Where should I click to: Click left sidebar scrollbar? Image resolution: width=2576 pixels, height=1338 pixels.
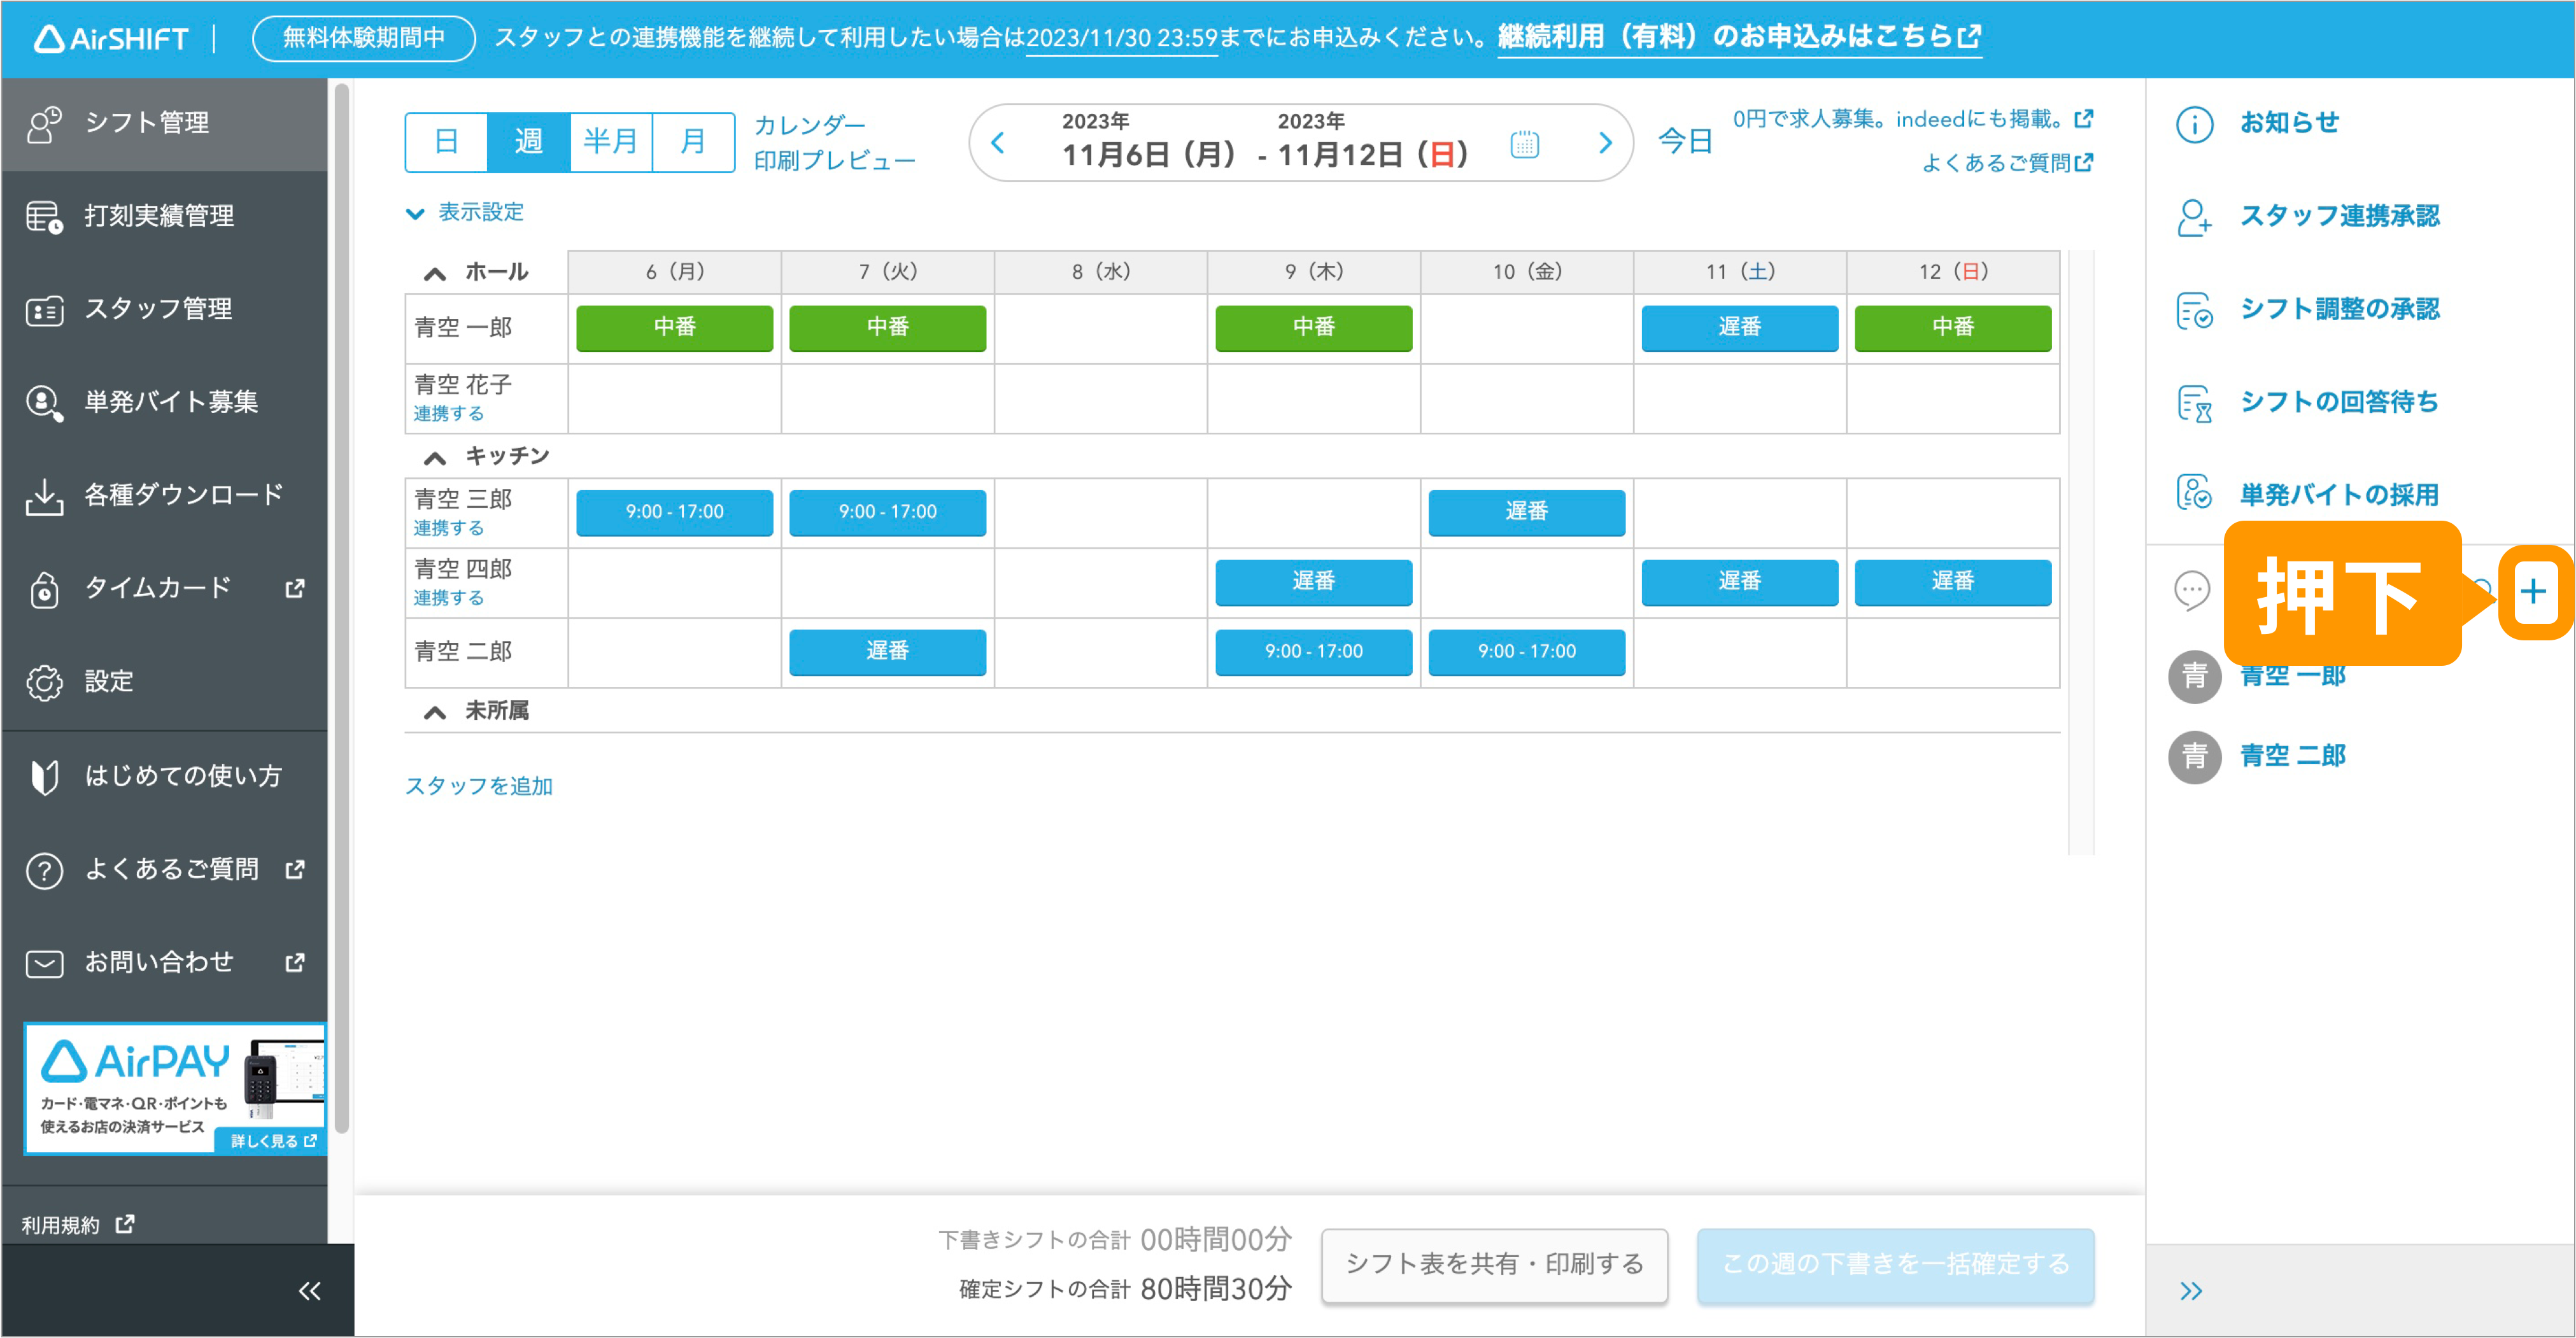tap(341, 609)
